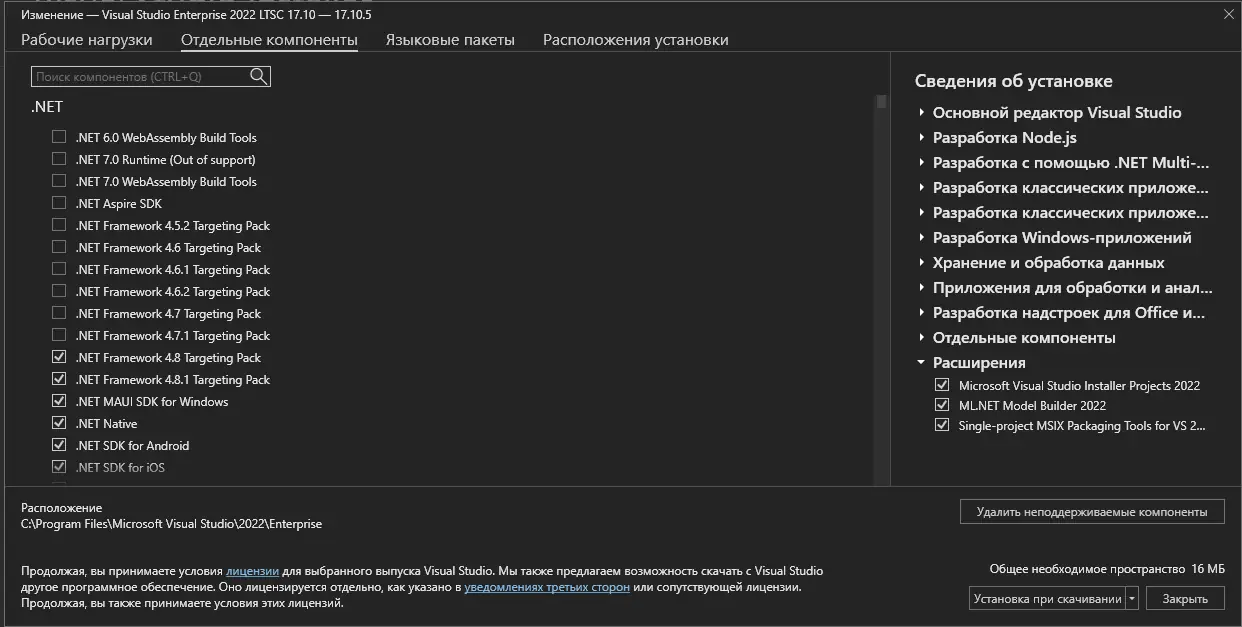The width and height of the screenshot is (1242, 627).
Task: Collapse the Расширения section
Action: point(921,363)
